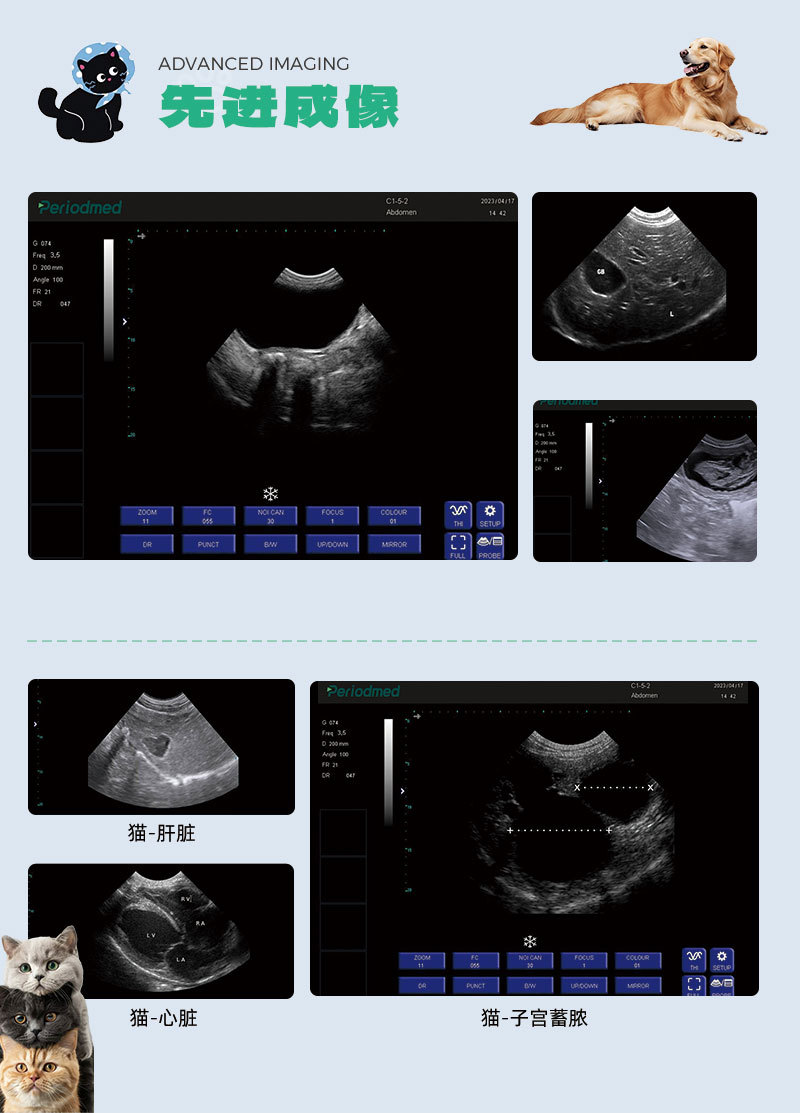
Task: Open SETUP gear on the top abdomen screen
Action: [x=490, y=515]
